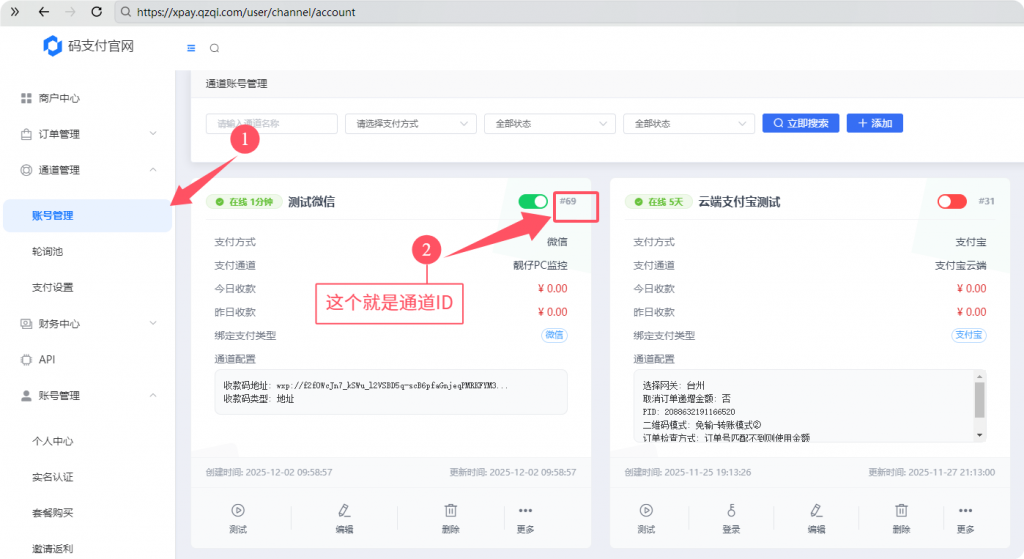Open 更多 options on 云端支付宝测试 card

tap(965, 519)
